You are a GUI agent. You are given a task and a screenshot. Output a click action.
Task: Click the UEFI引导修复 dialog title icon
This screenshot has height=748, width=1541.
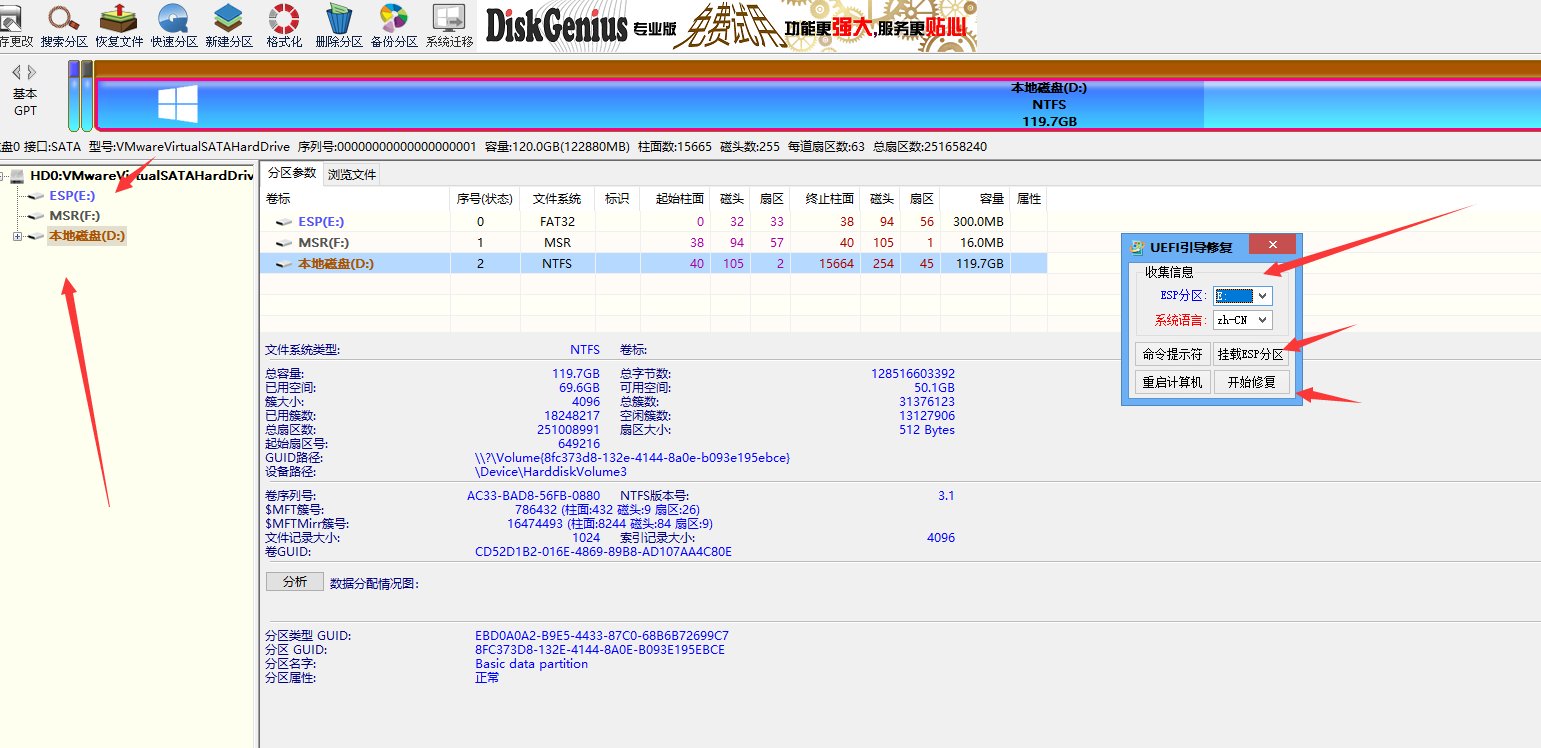point(1137,246)
